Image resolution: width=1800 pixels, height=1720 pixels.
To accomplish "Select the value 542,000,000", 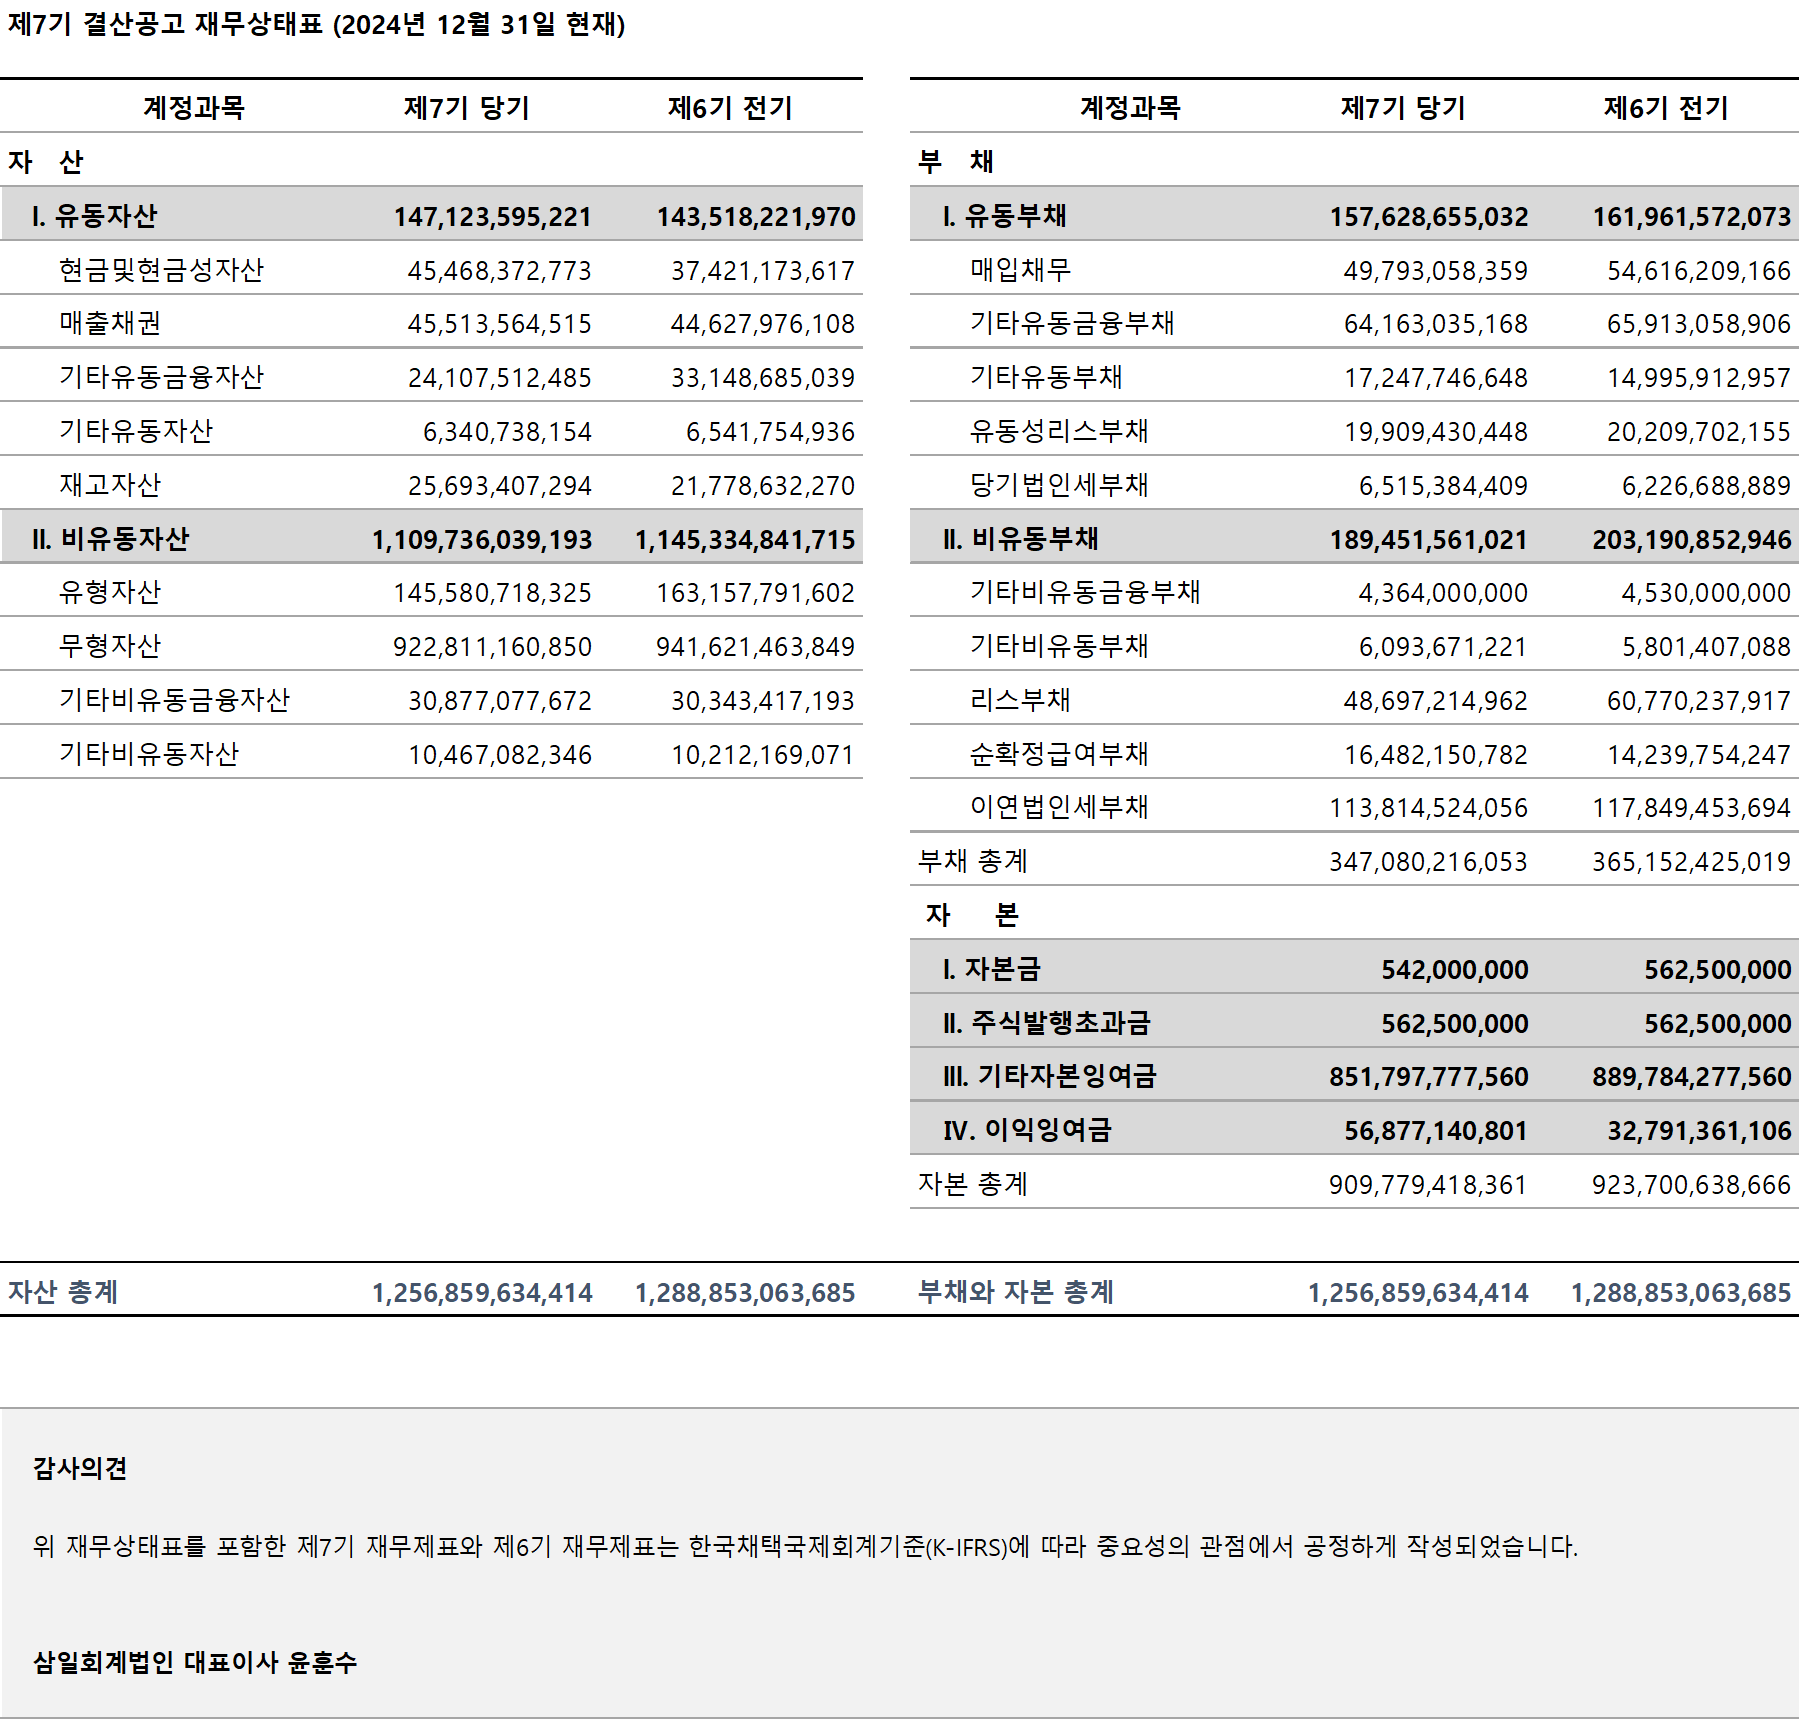I will coord(1455,970).
